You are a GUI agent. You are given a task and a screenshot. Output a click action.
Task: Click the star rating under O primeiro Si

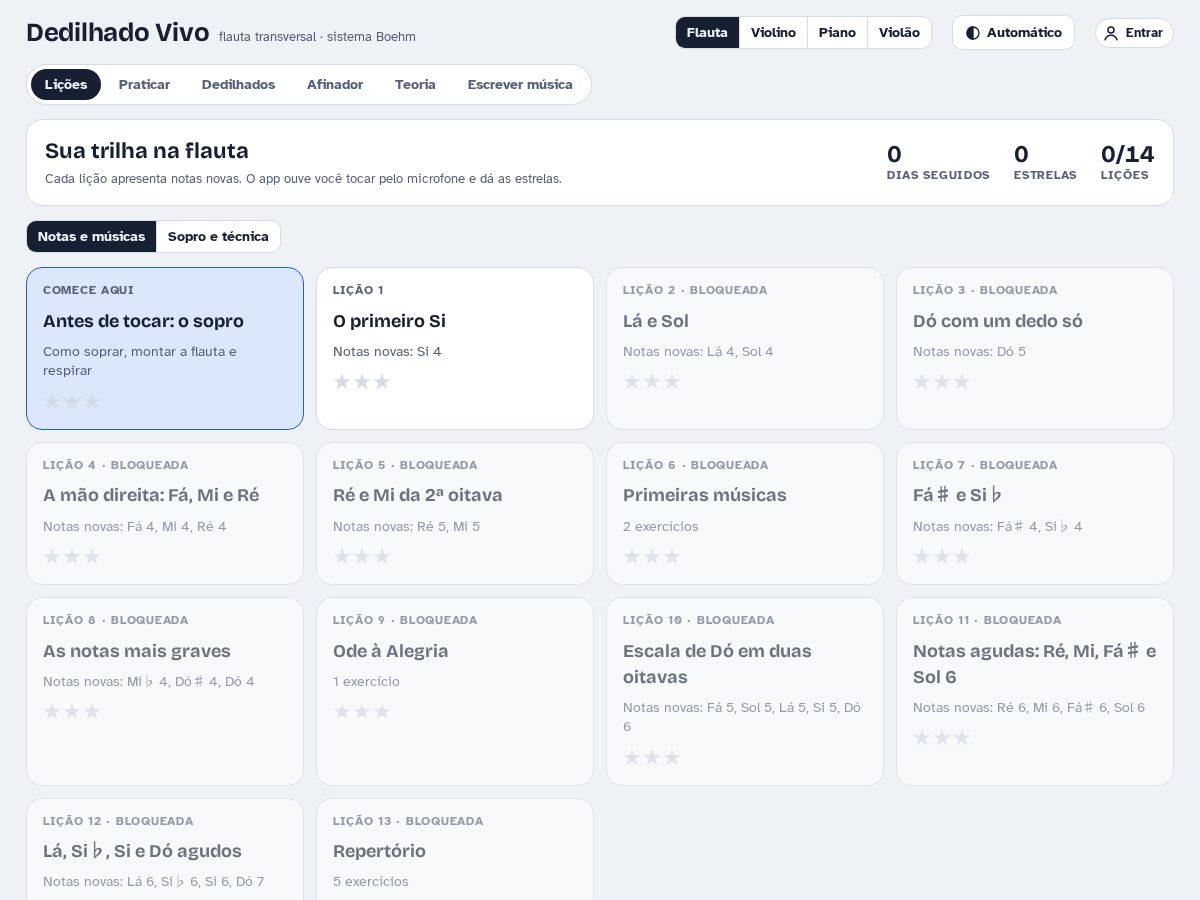tap(362, 381)
